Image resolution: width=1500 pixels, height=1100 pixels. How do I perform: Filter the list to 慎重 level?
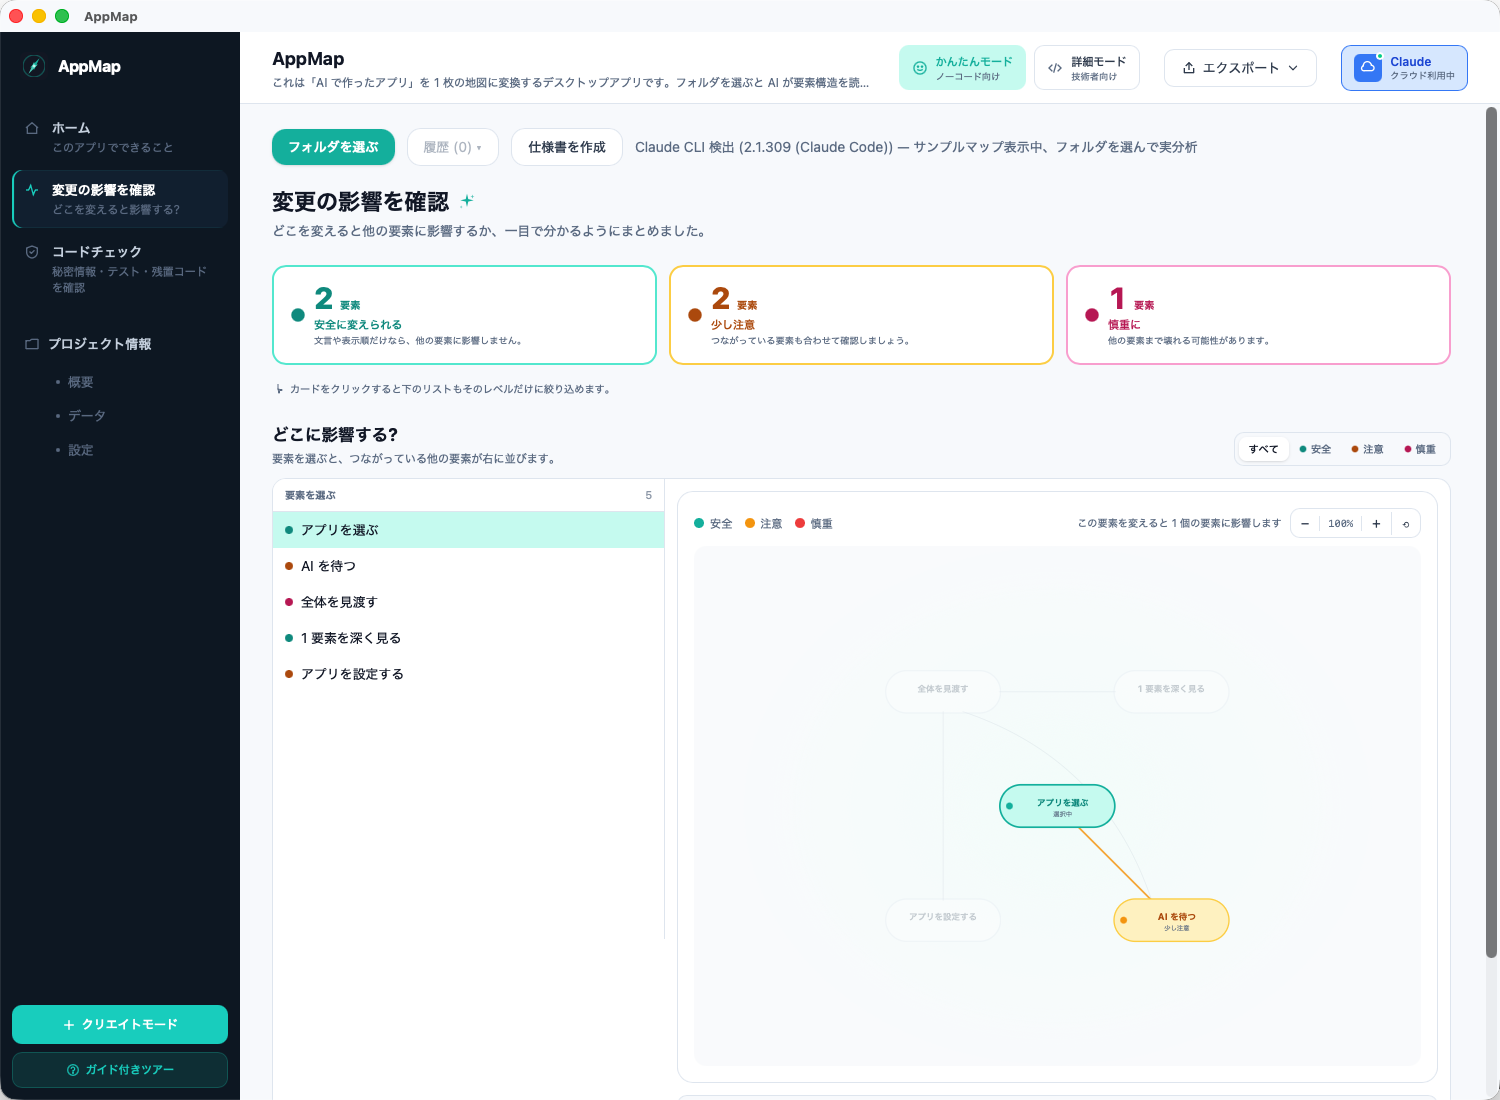tap(1420, 449)
